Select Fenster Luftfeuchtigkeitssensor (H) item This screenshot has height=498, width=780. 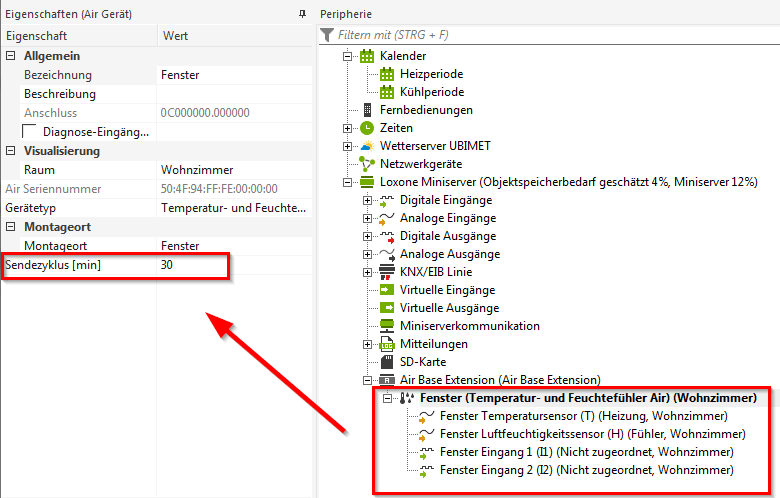(x=592, y=434)
